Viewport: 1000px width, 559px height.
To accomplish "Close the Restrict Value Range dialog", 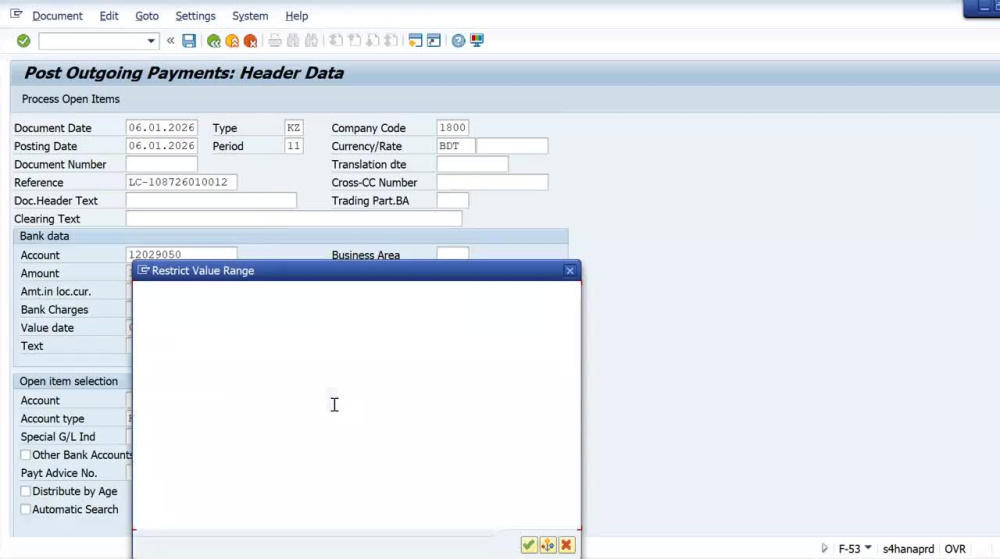I will (x=570, y=271).
